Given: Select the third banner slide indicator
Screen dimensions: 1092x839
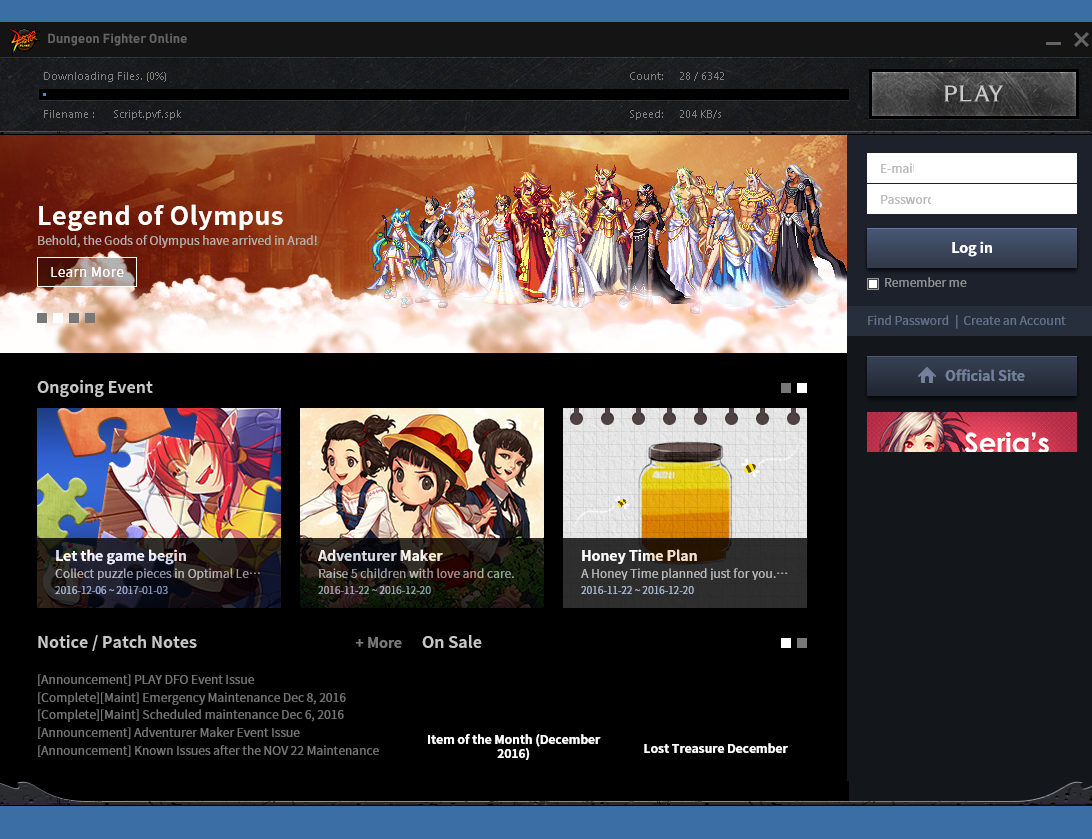Looking at the screenshot, I should point(74,318).
